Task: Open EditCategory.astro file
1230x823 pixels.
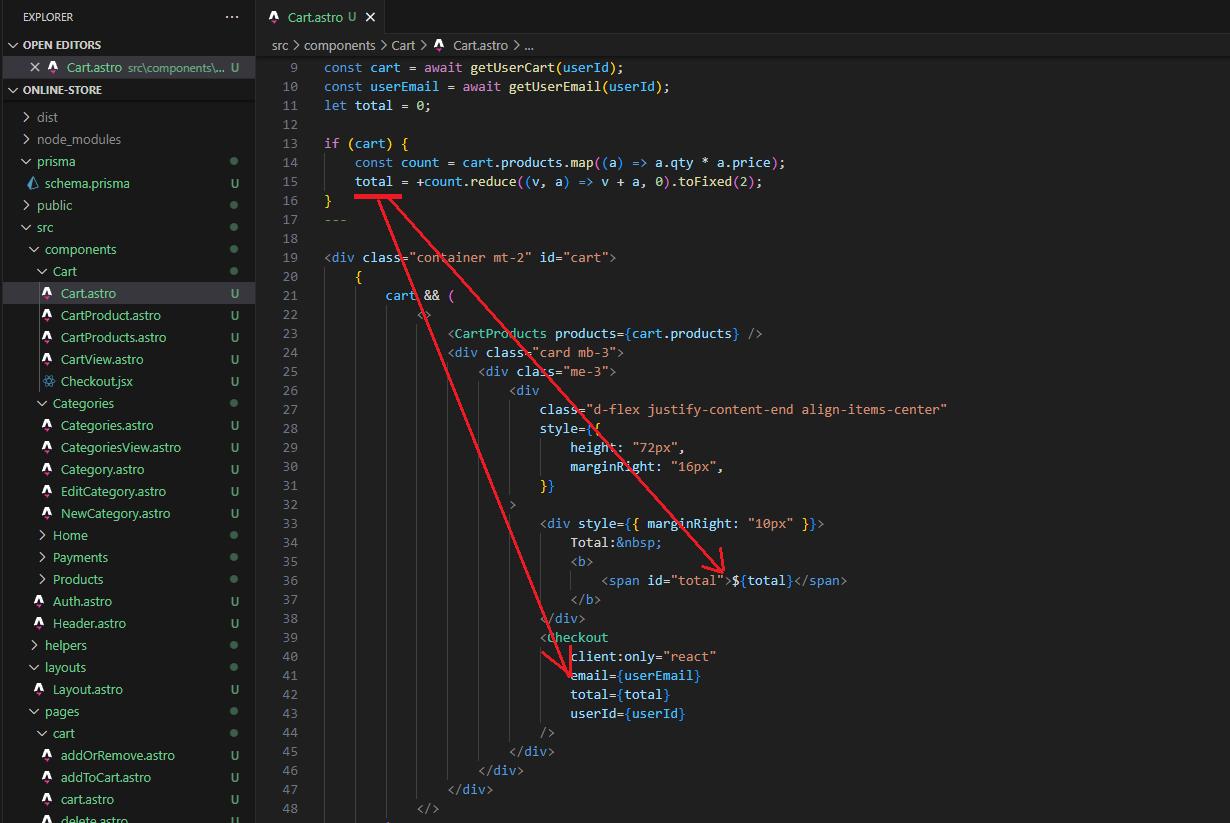Action: pyautogui.click(x=113, y=491)
